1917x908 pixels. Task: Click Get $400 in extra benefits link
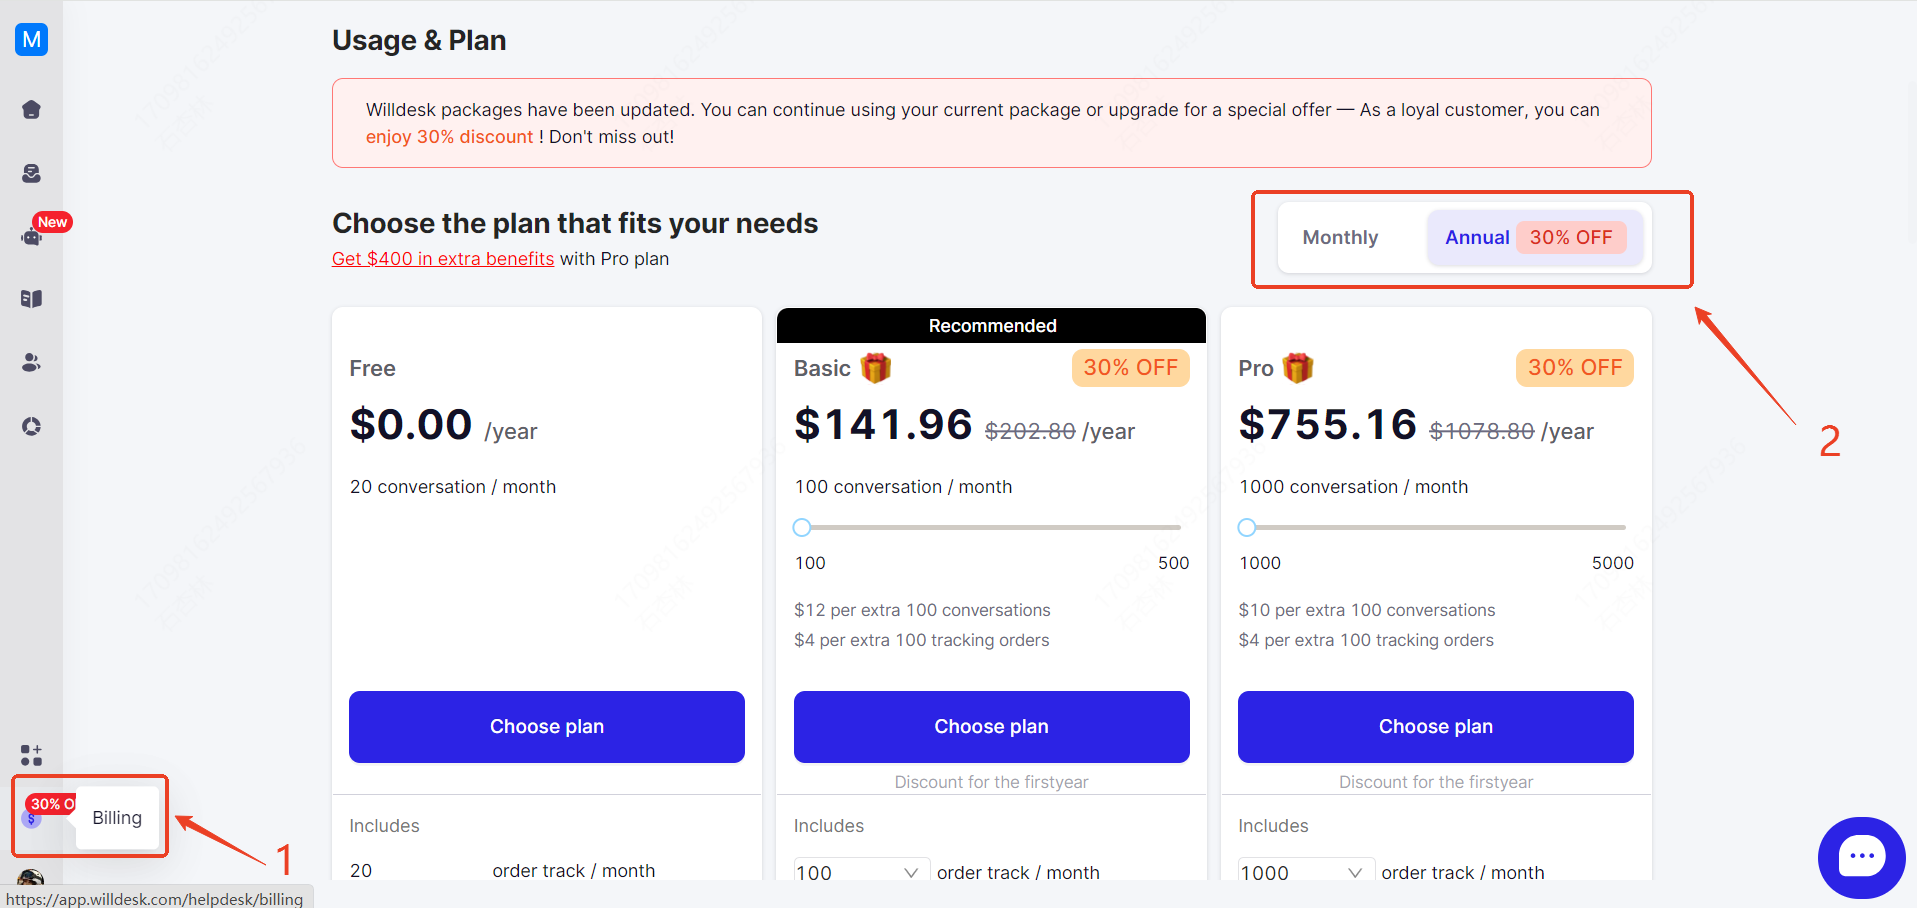click(443, 259)
